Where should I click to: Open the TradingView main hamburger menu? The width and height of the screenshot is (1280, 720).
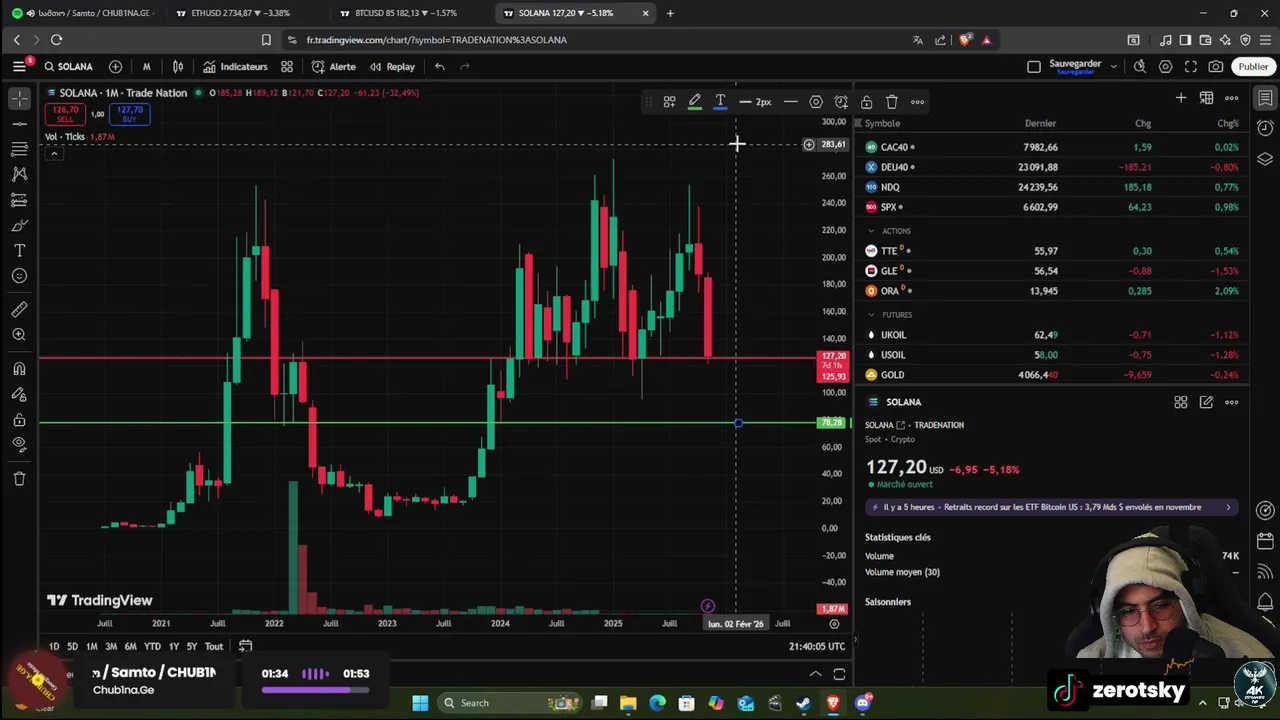pos(19,66)
